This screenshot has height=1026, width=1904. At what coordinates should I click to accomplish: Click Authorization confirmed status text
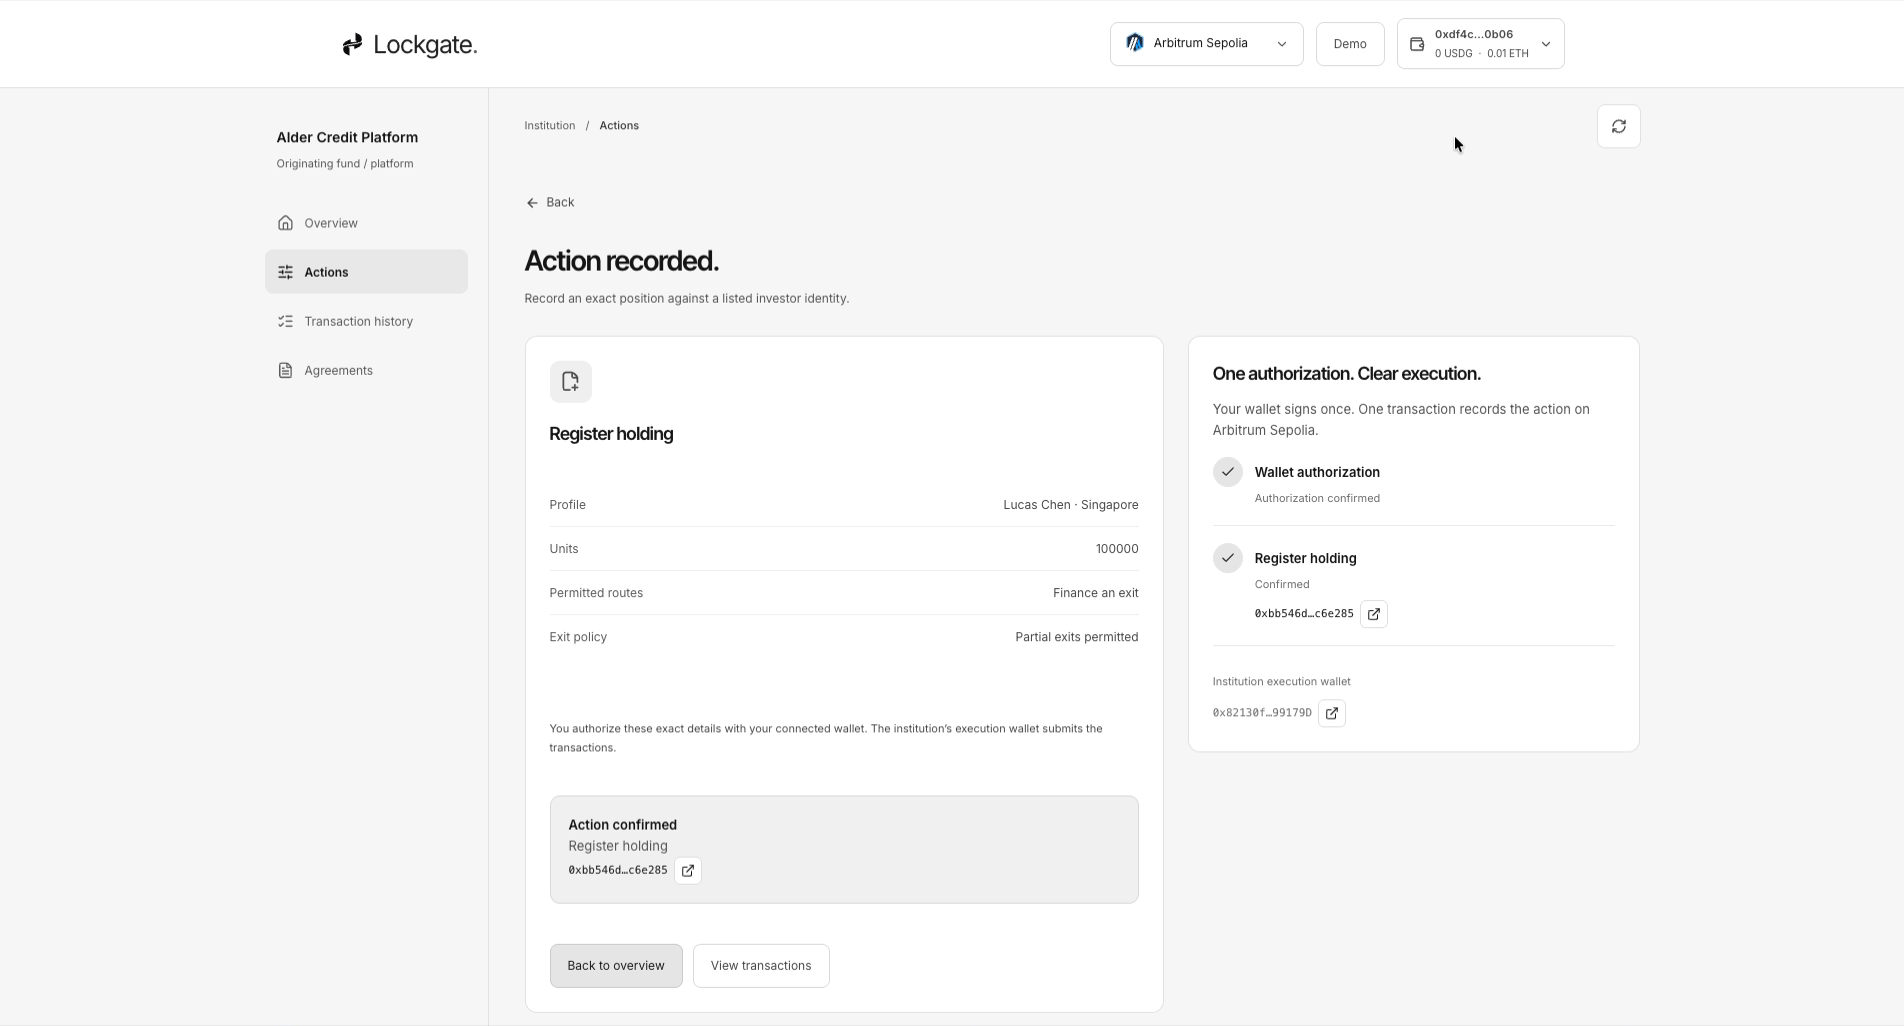(x=1317, y=498)
